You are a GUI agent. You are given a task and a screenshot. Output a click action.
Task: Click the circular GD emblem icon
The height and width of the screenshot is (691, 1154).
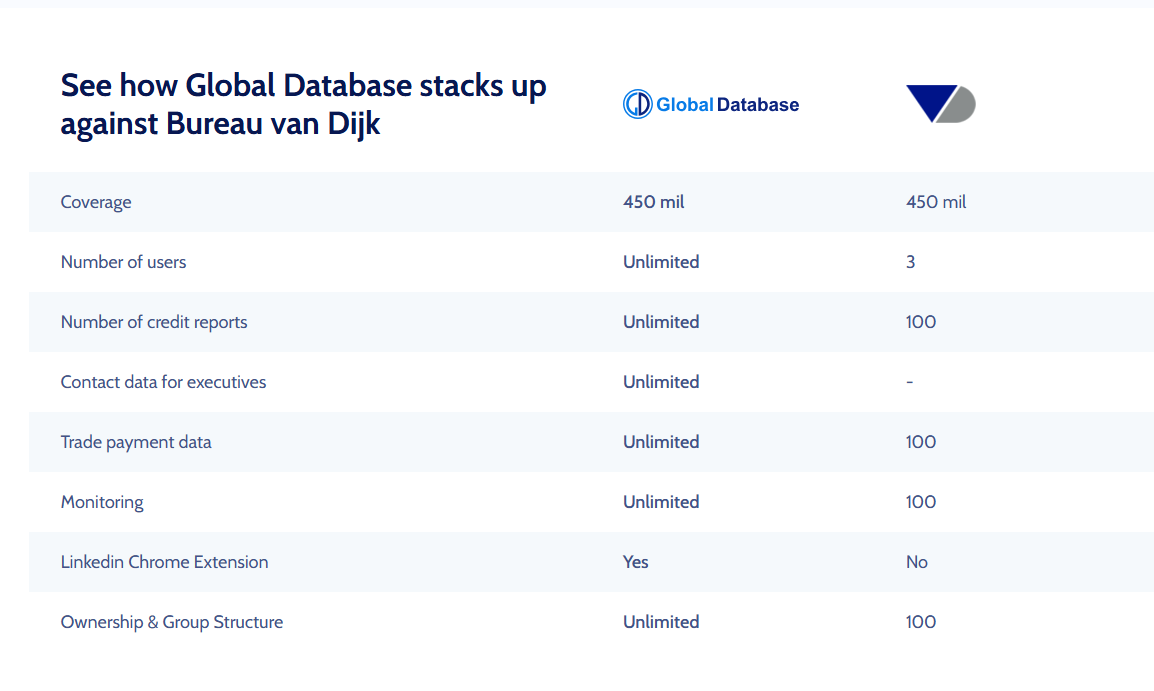pyautogui.click(x=637, y=104)
